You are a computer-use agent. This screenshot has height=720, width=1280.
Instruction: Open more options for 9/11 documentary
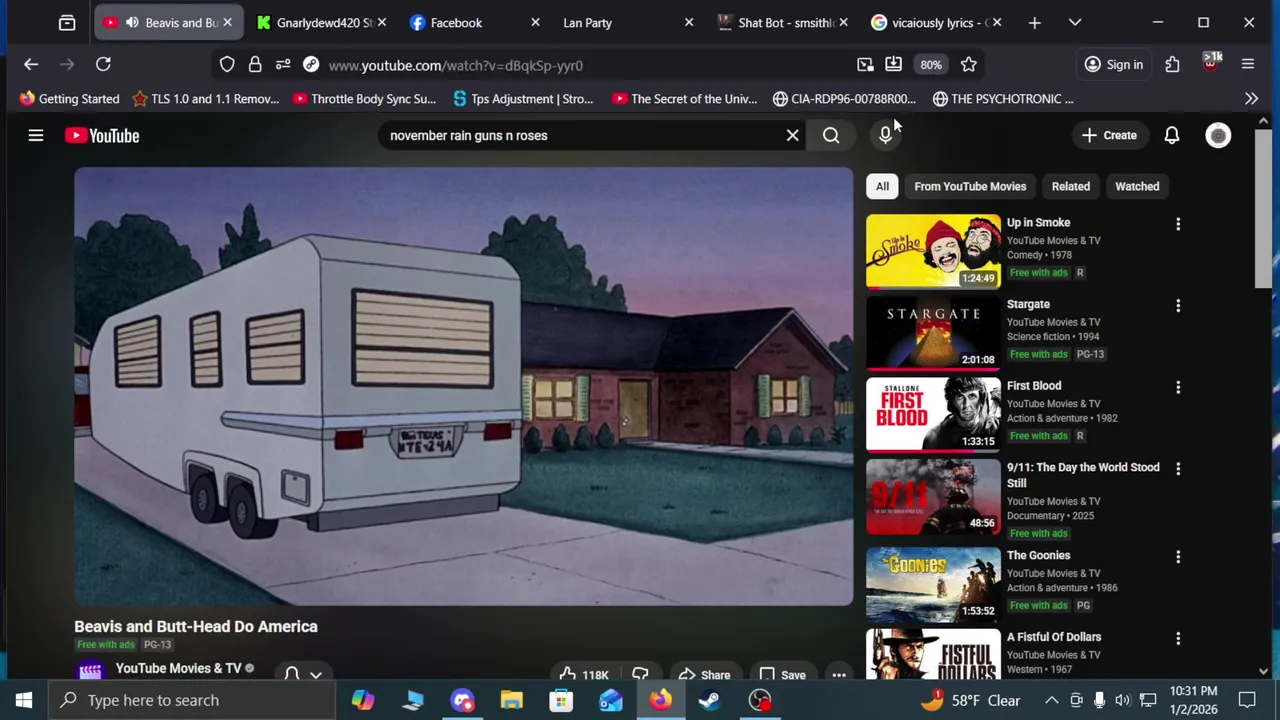1178,468
